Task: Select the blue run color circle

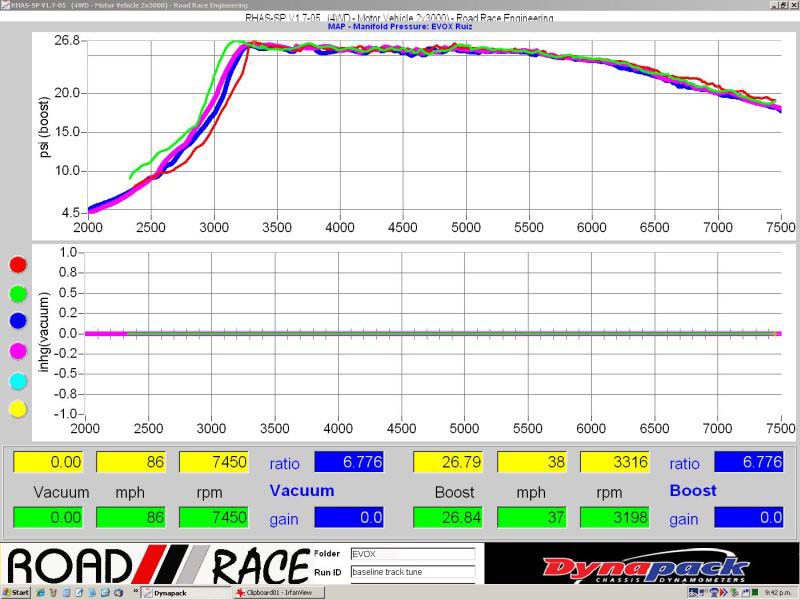Action: 18,321
